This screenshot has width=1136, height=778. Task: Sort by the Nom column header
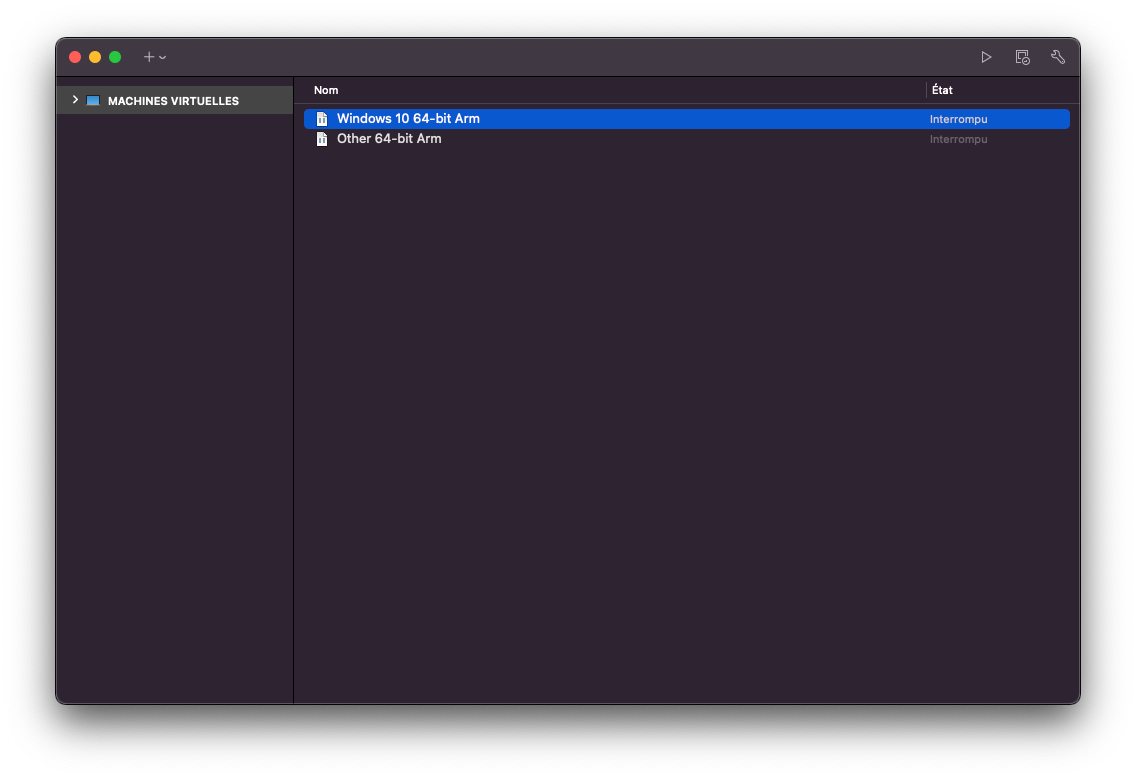326,90
